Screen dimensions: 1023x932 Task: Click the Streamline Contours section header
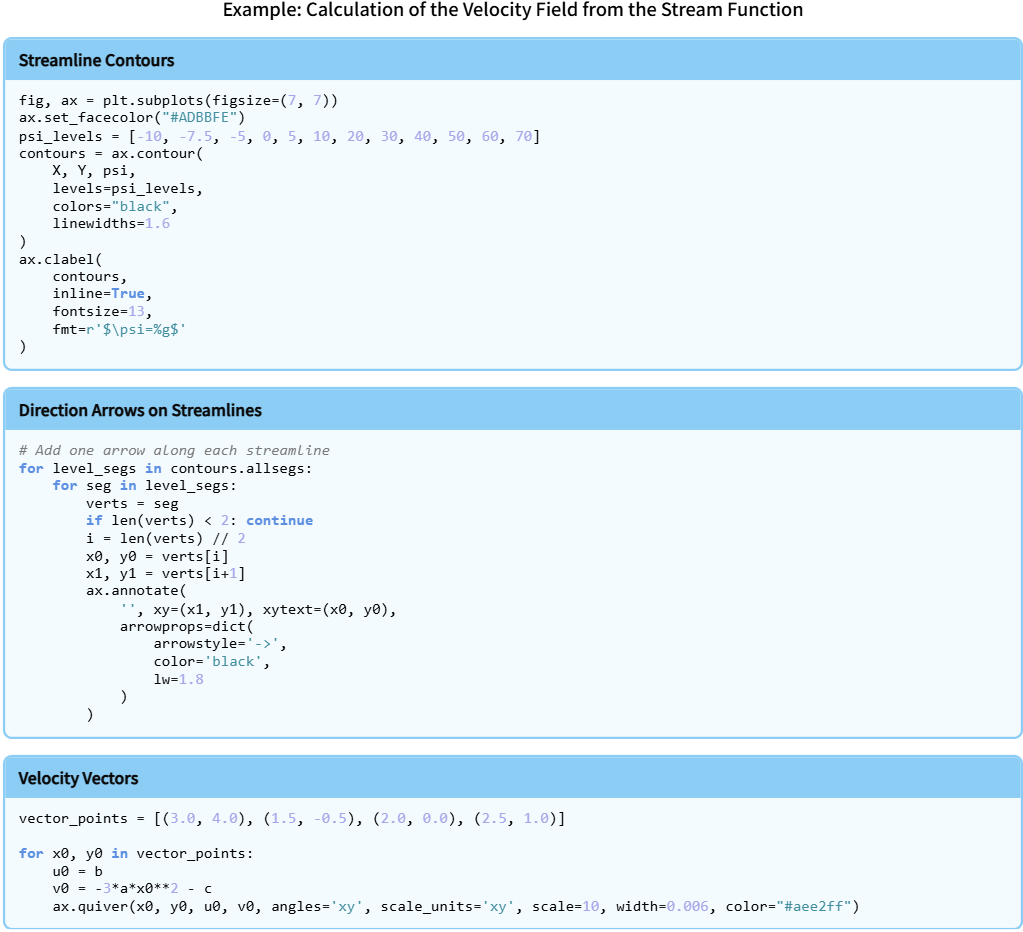click(96, 61)
